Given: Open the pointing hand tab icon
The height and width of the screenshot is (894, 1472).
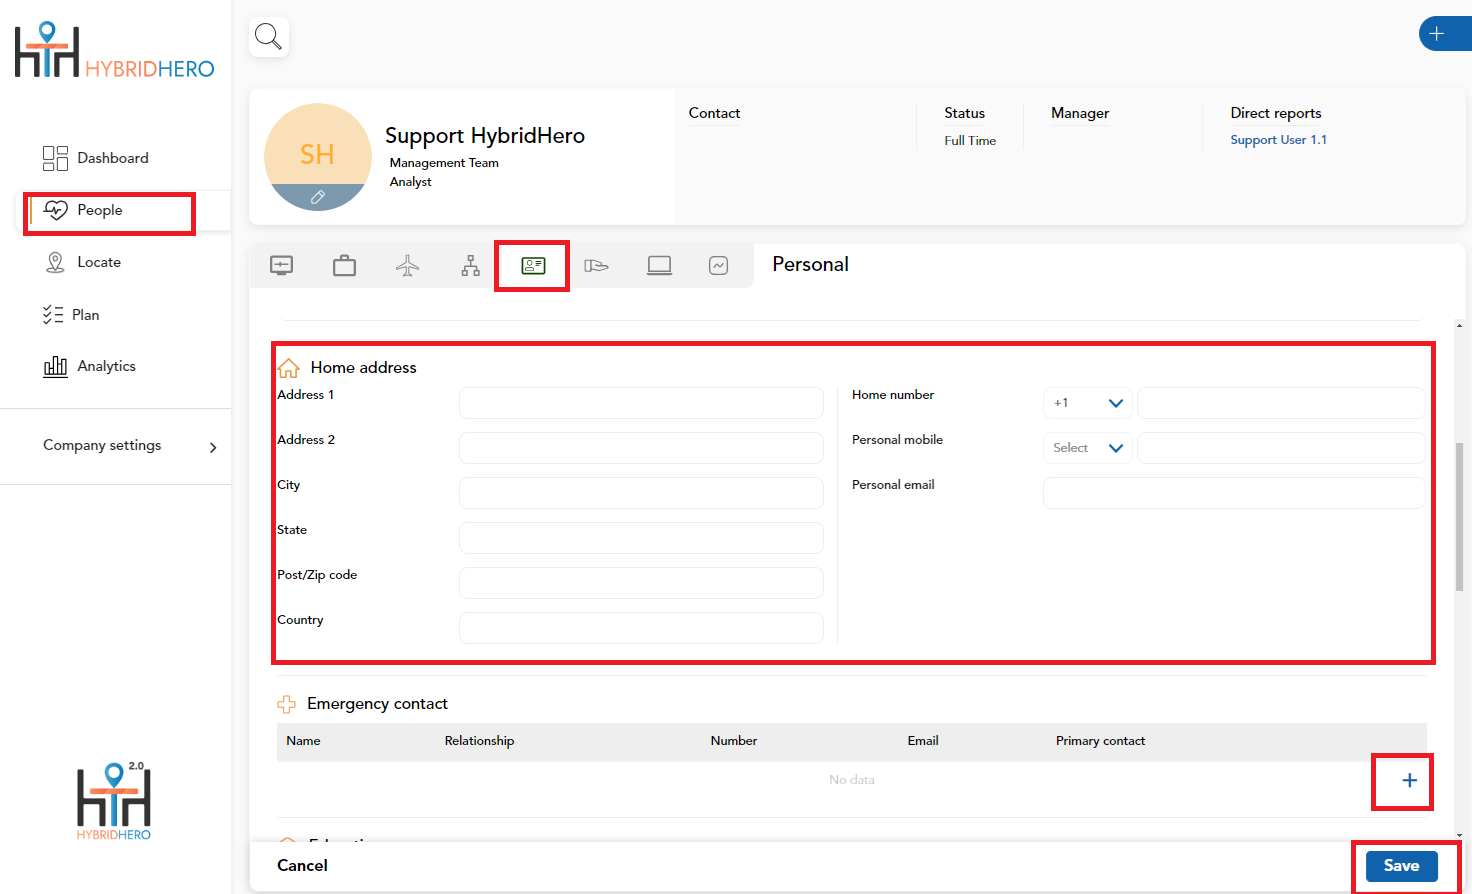Looking at the screenshot, I should tap(596, 265).
